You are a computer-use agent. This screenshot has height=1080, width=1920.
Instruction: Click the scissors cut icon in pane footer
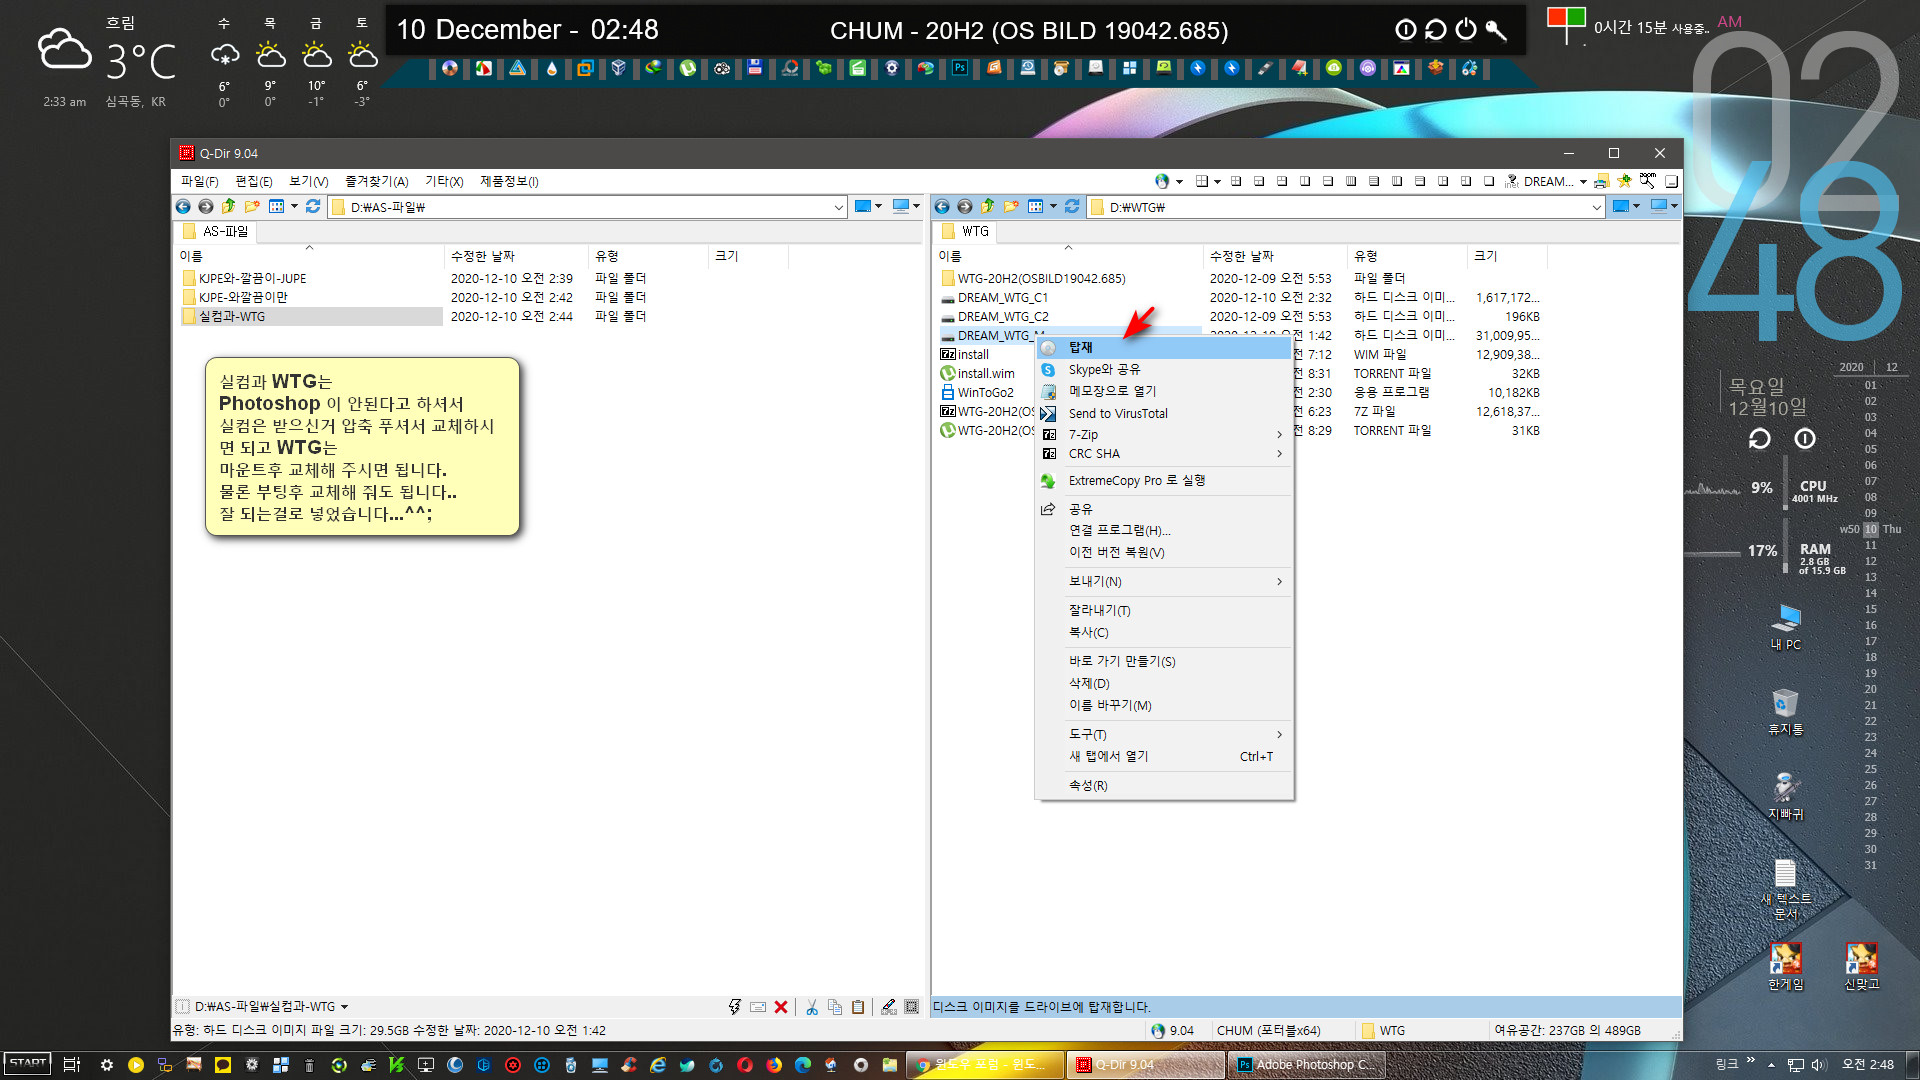[812, 1007]
